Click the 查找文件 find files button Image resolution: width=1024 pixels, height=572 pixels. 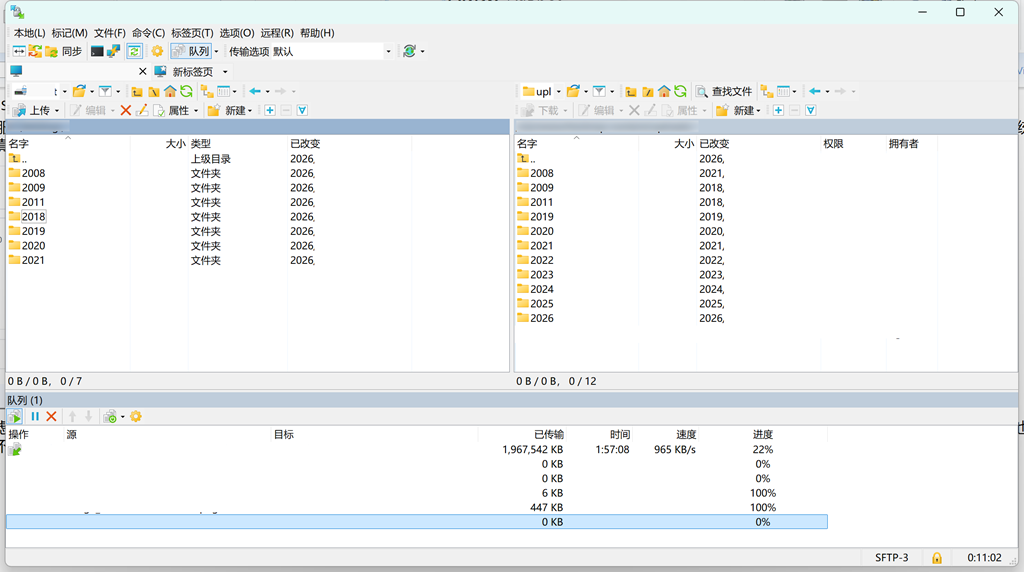(x=724, y=91)
